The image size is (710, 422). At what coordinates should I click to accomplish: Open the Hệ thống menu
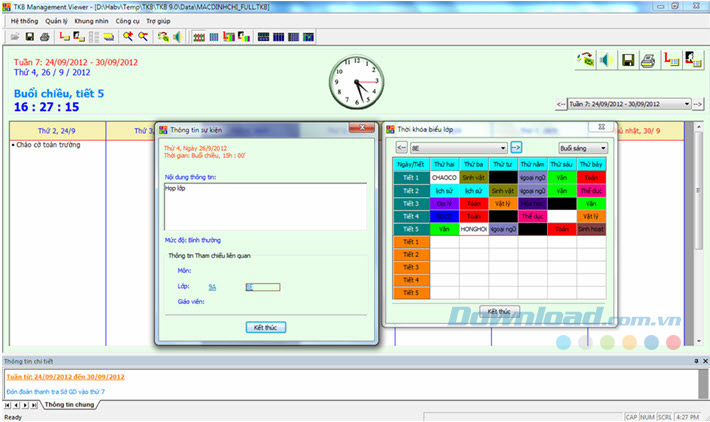pyautogui.click(x=24, y=20)
